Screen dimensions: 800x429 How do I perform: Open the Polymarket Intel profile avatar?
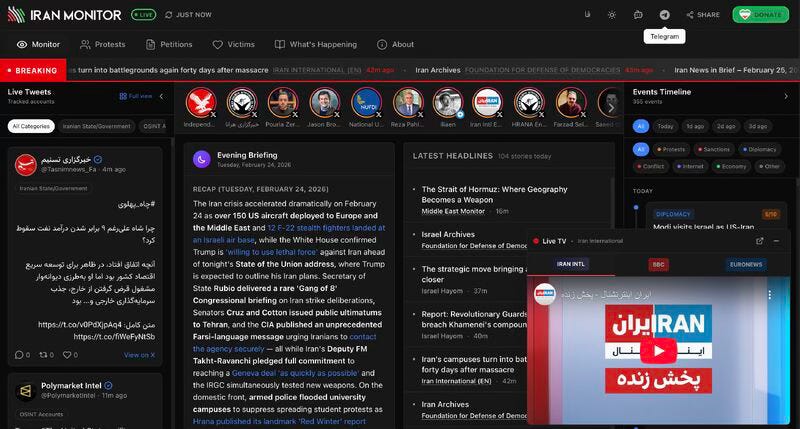coord(26,391)
